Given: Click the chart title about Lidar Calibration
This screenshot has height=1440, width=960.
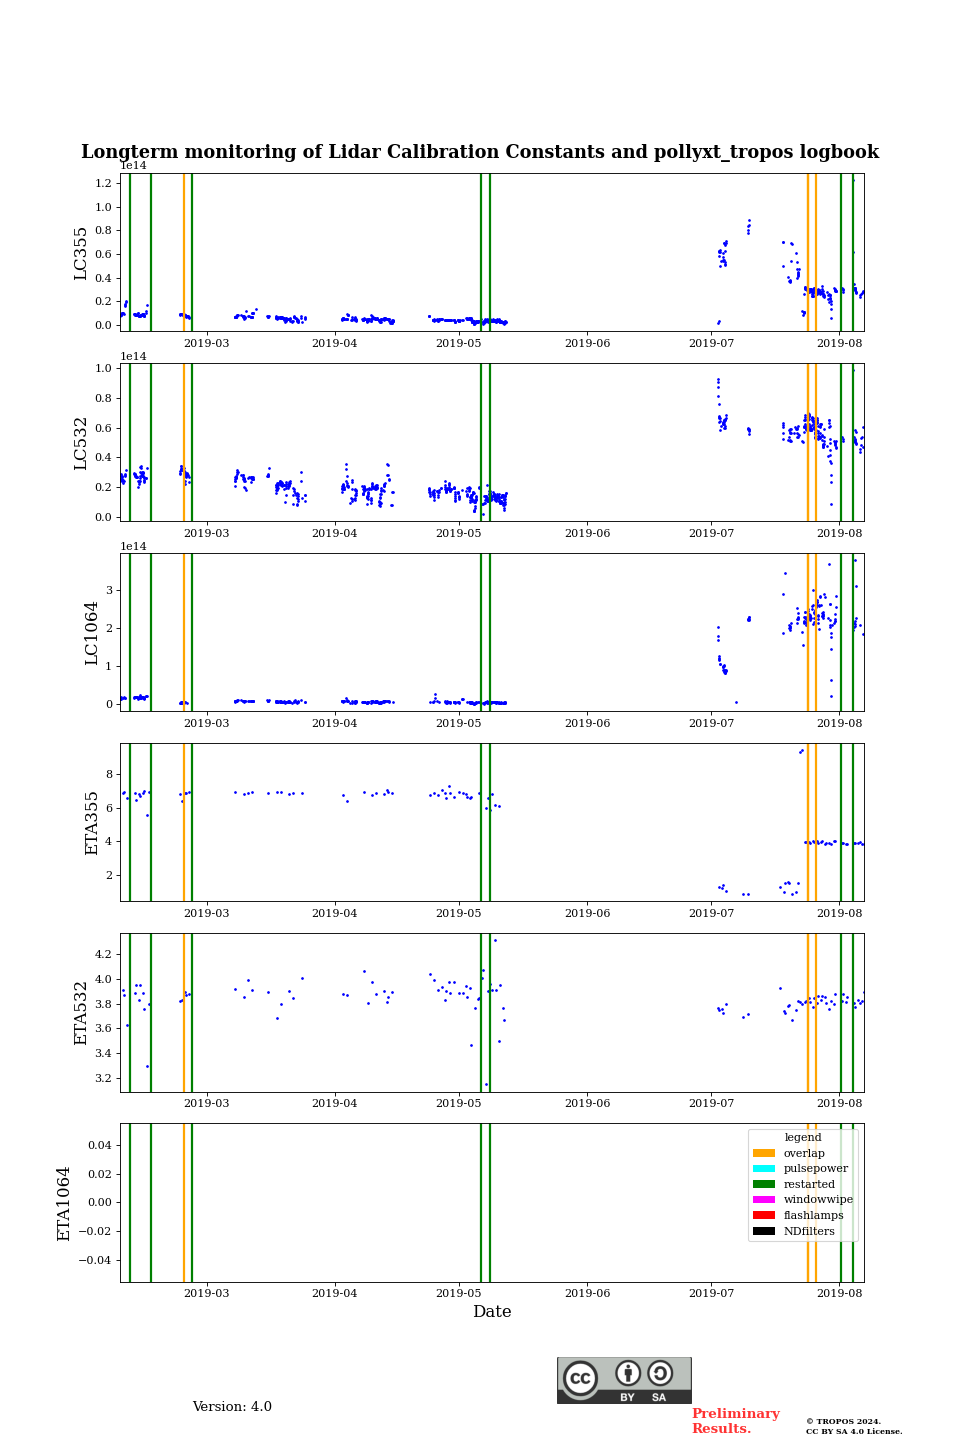Looking at the screenshot, I should [480, 152].
